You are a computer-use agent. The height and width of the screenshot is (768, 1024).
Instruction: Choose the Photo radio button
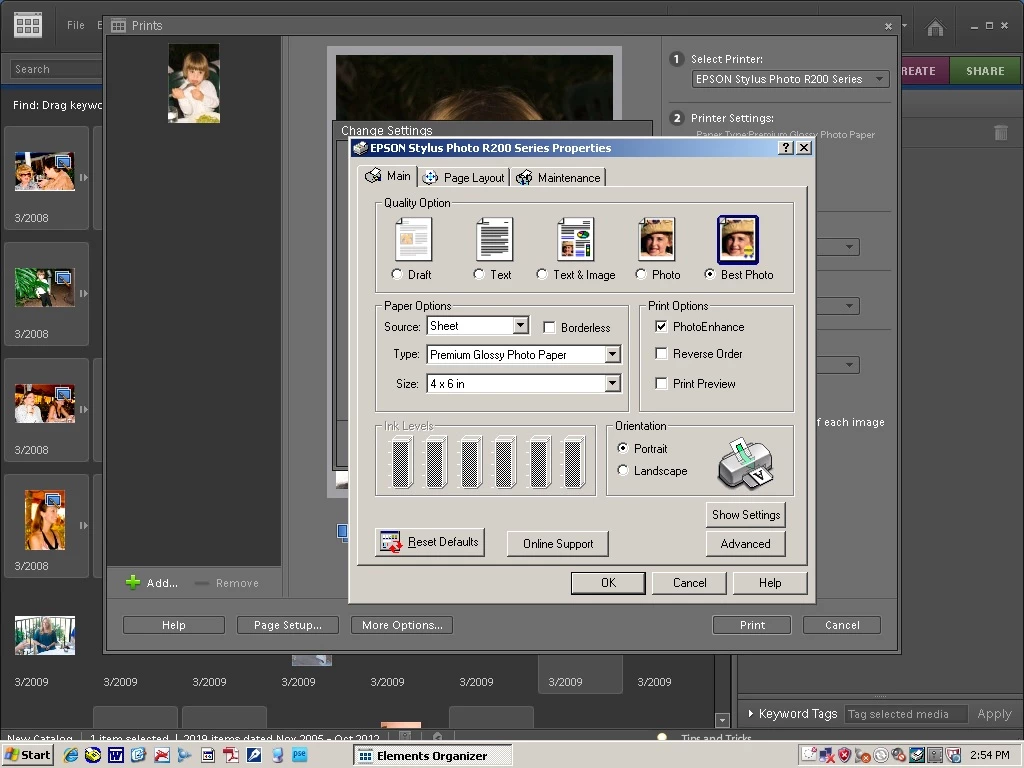pyautogui.click(x=641, y=274)
